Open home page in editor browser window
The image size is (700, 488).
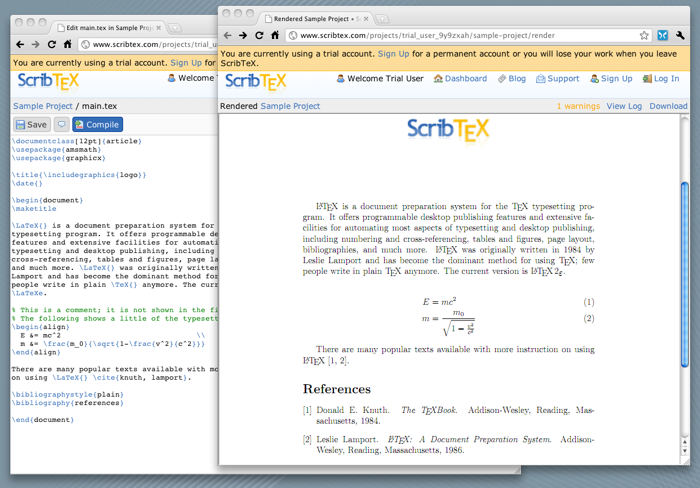[67, 44]
